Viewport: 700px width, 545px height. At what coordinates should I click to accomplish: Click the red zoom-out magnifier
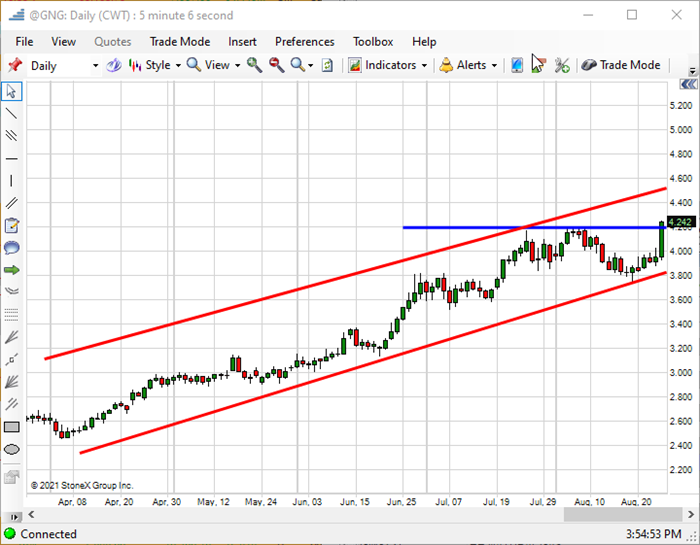click(x=276, y=65)
